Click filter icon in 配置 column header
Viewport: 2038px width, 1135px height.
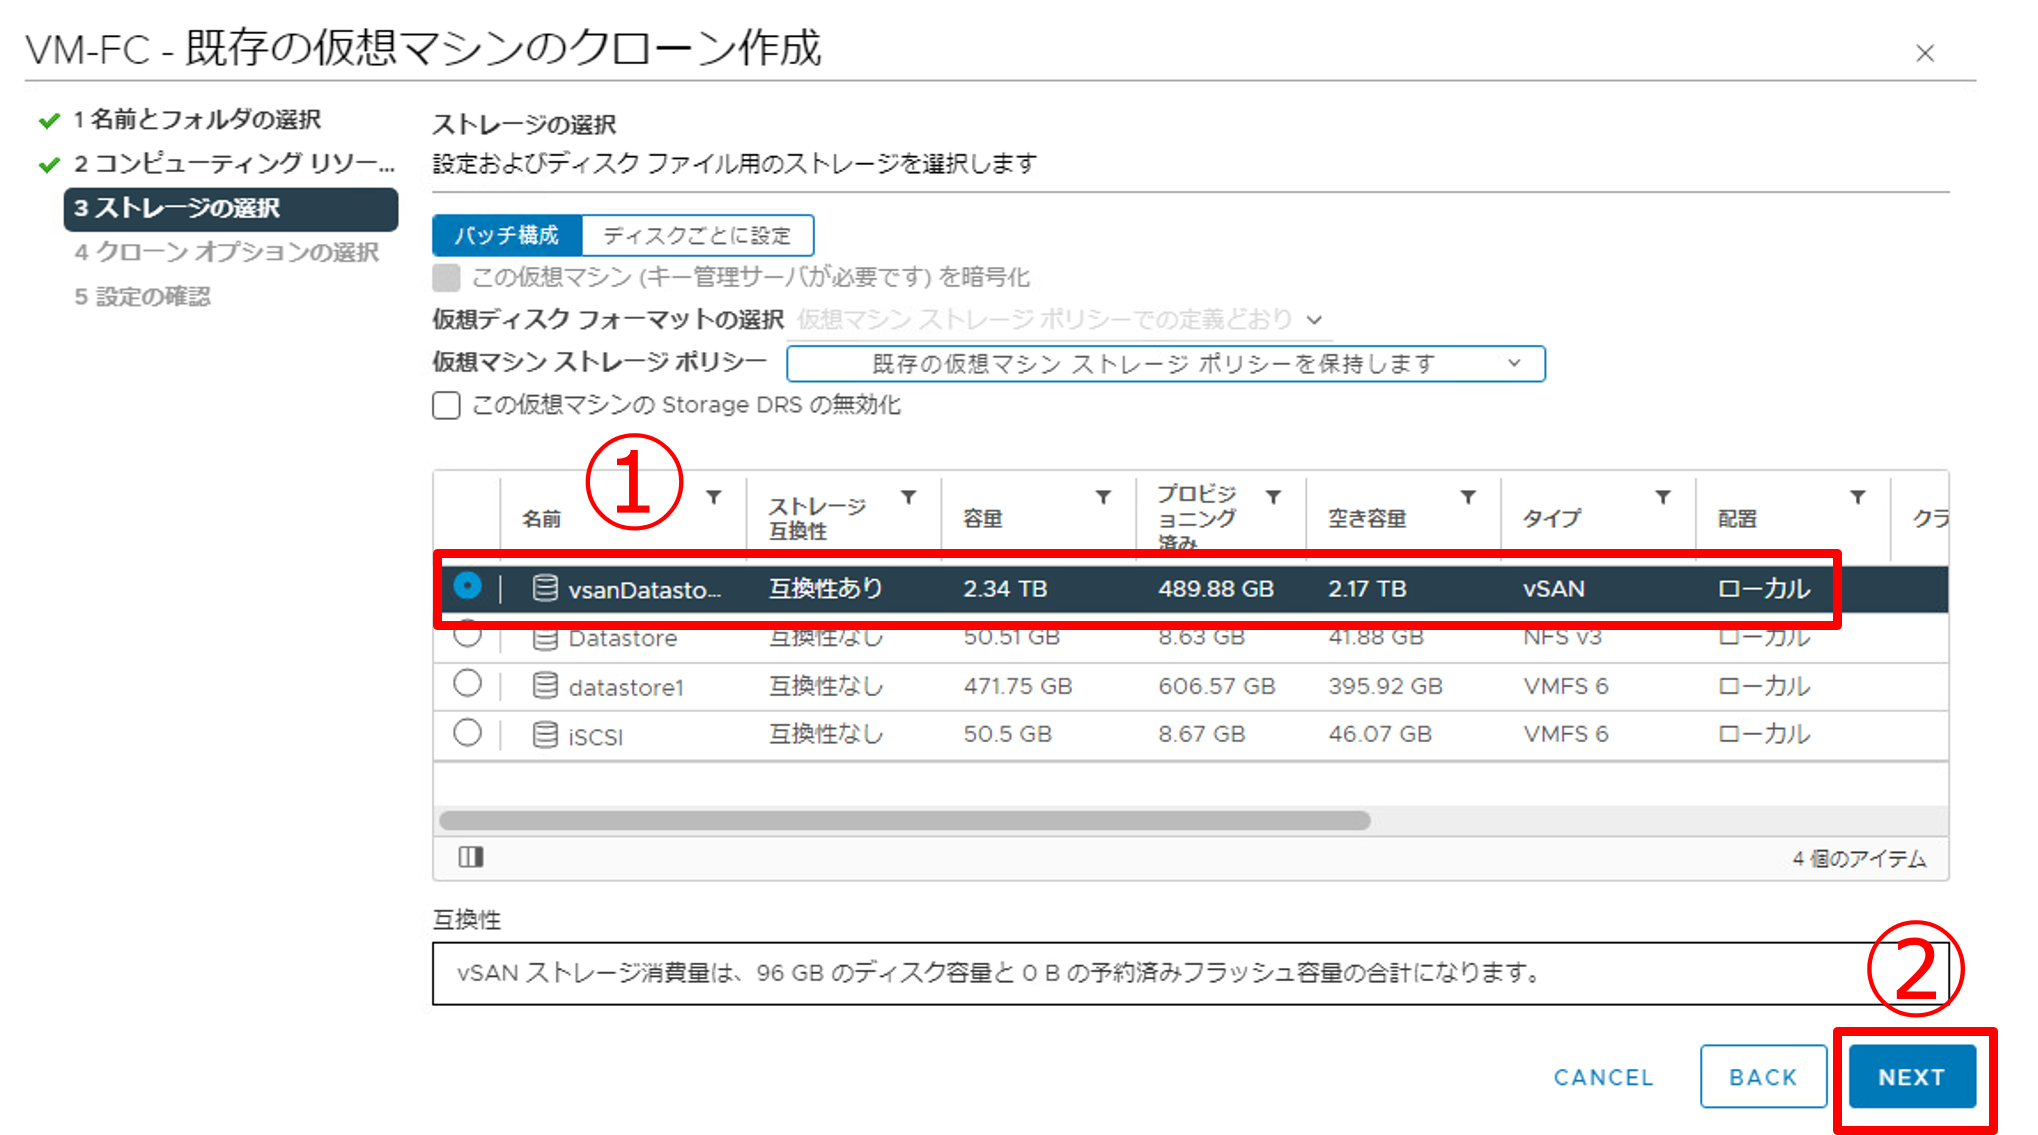(x=1857, y=497)
